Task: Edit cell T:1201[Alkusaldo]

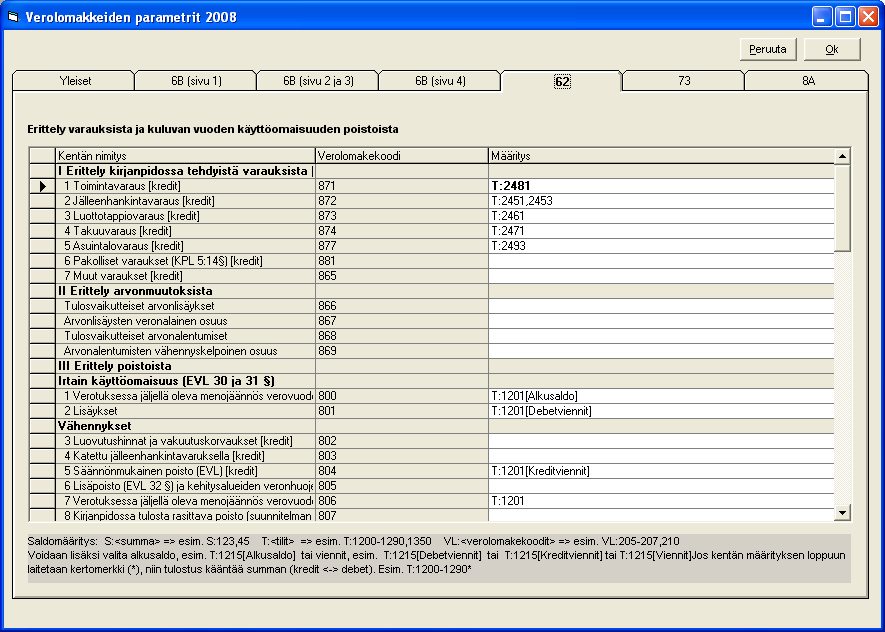Action: click(x=661, y=396)
